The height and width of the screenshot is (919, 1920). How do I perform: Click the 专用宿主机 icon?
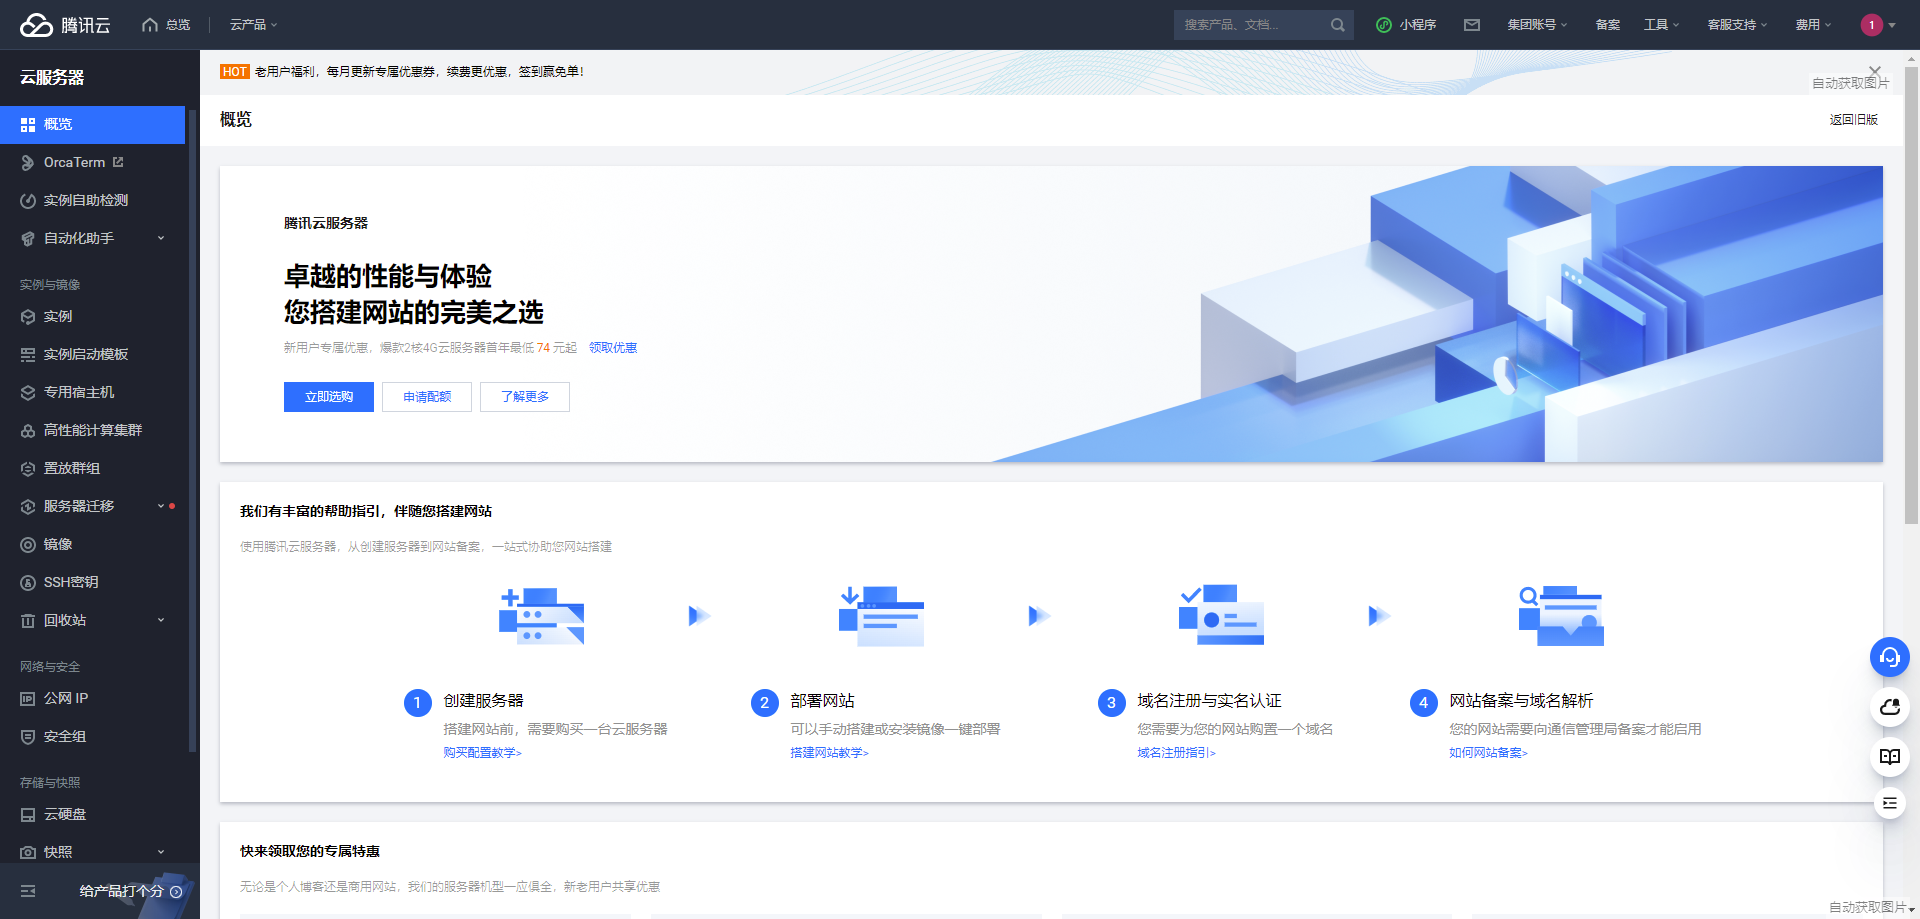pos(28,393)
